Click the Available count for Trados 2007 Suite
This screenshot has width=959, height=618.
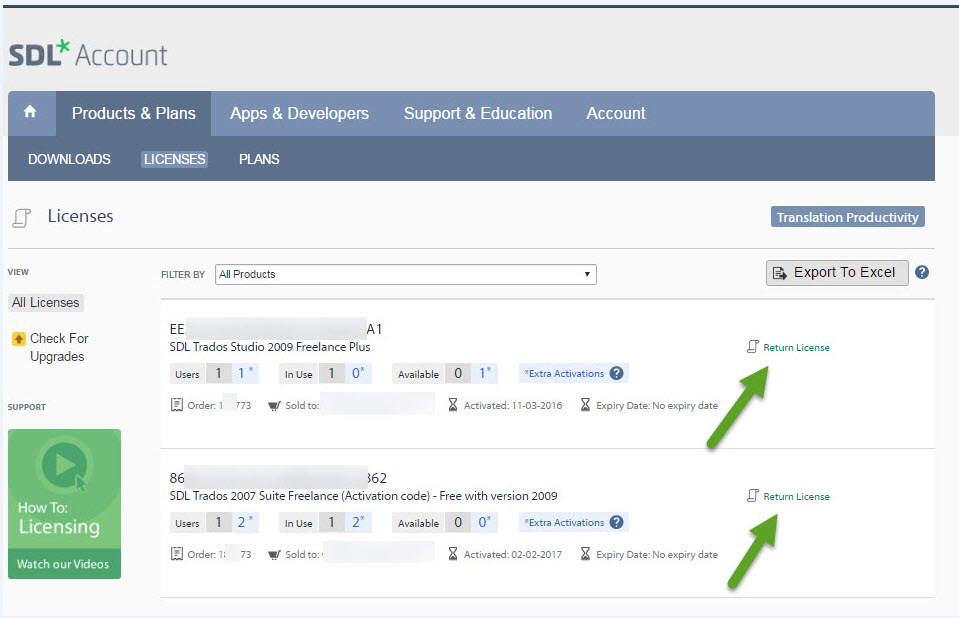click(471, 523)
